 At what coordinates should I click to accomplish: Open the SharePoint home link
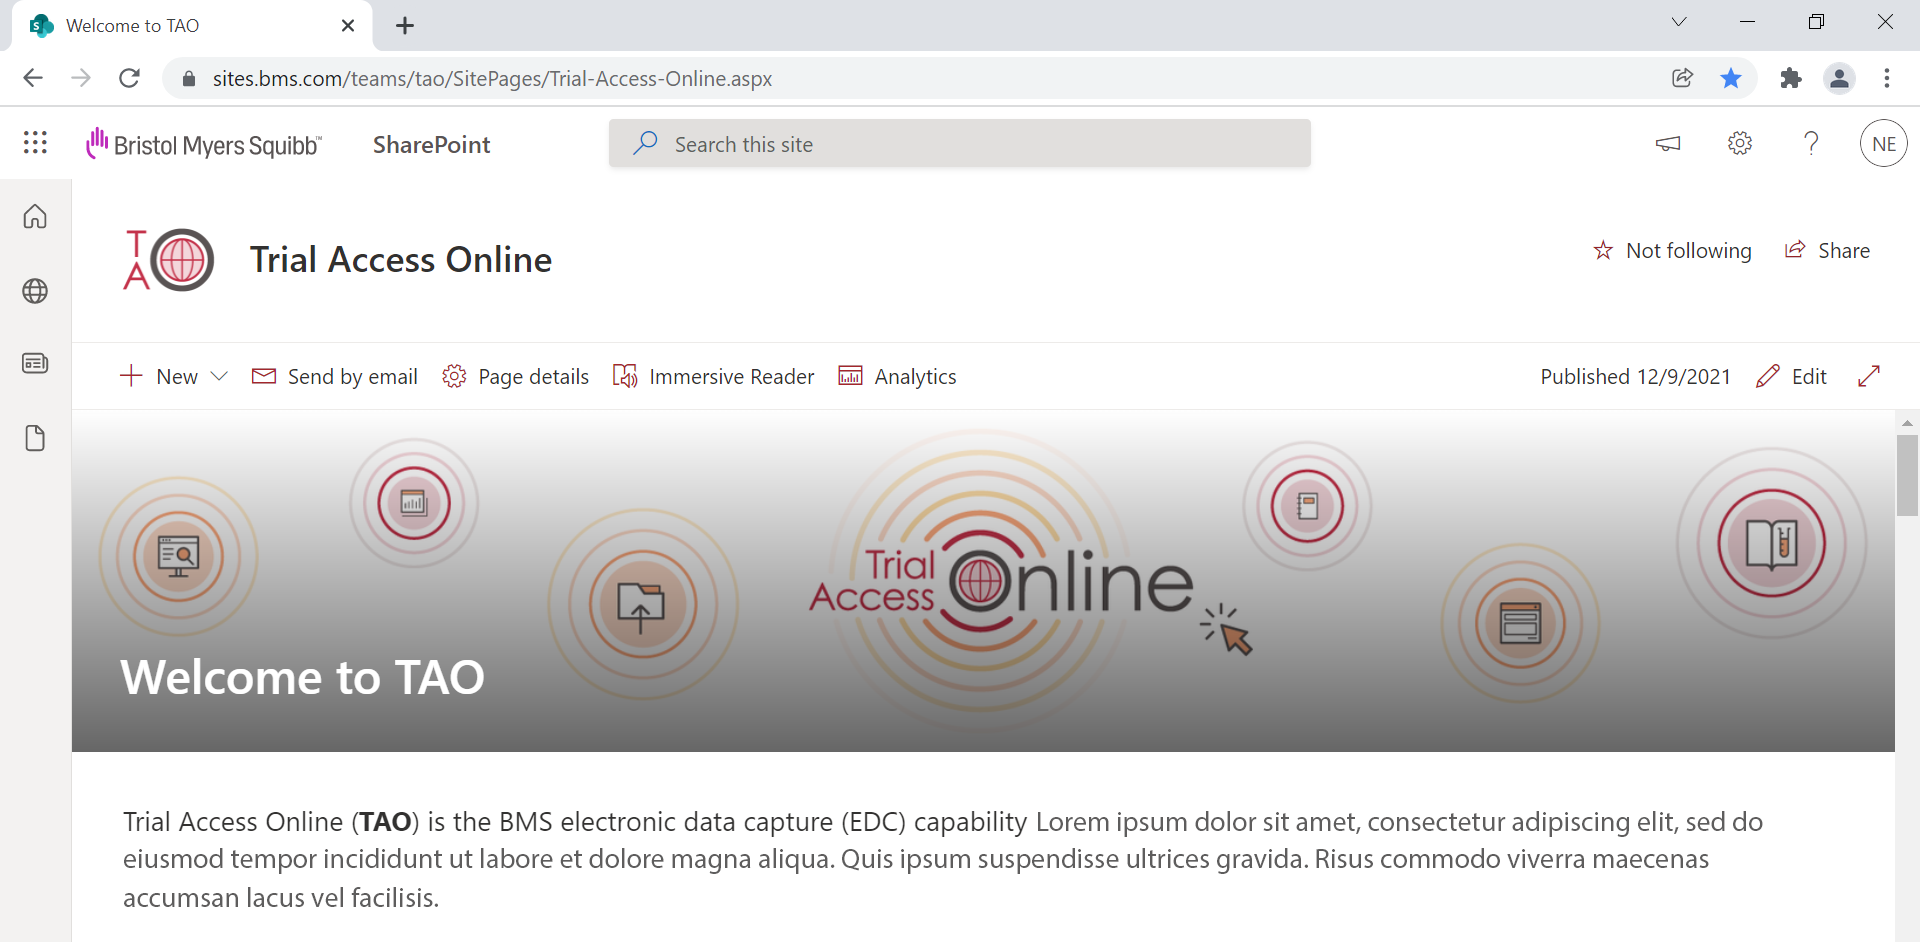point(431,145)
